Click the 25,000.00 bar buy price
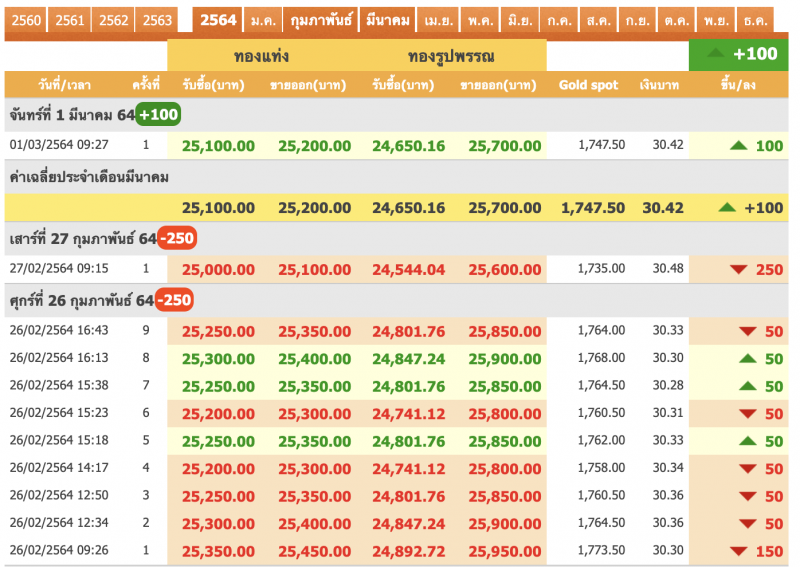 tap(218, 269)
